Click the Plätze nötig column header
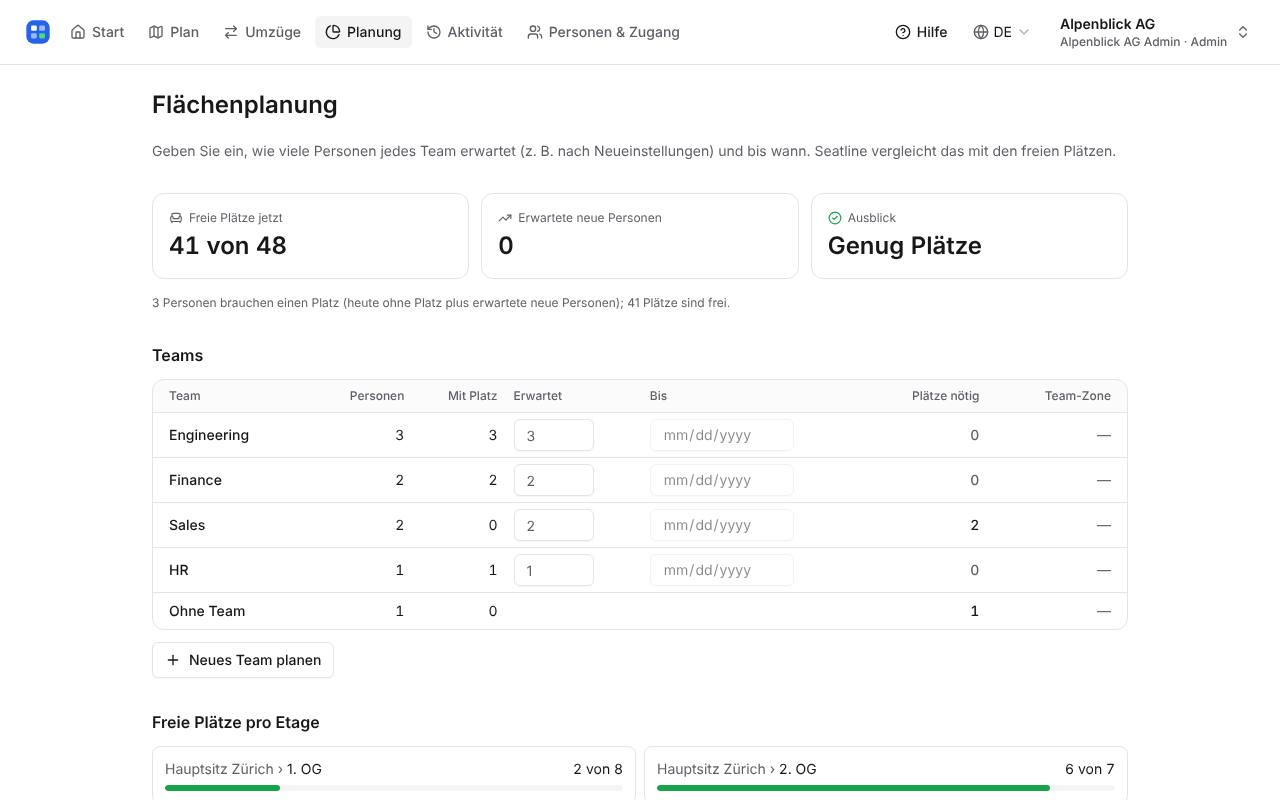Image resolution: width=1280 pixels, height=800 pixels. [x=945, y=396]
